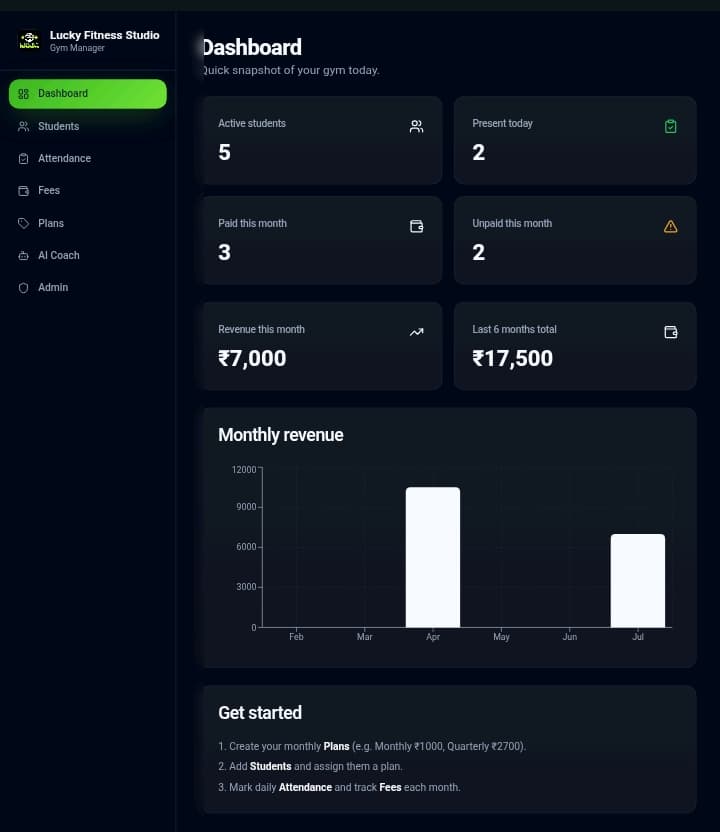Click the July revenue bar
The image size is (720, 832).
point(638,580)
